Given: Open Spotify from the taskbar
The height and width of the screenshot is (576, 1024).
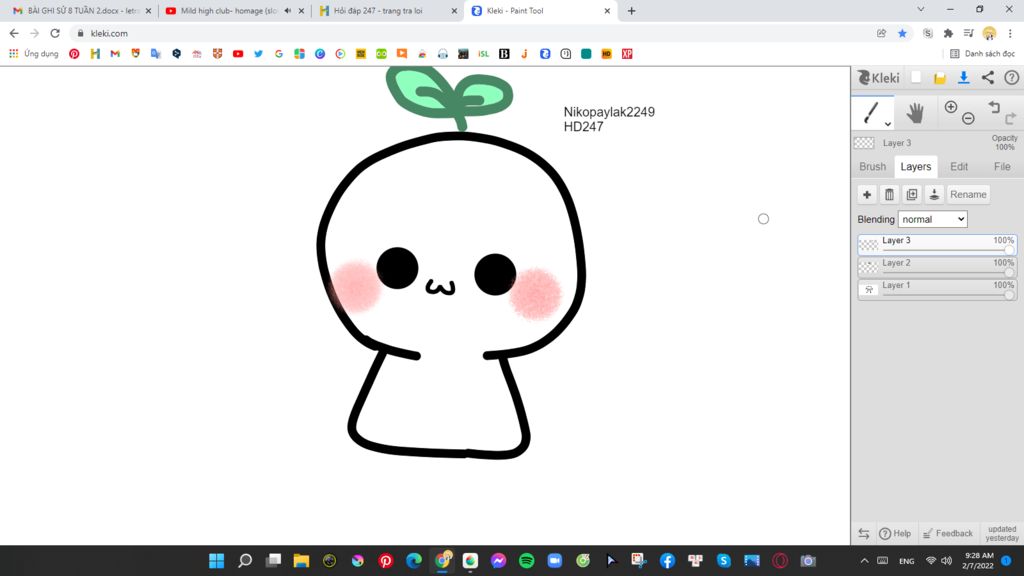Looking at the screenshot, I should click(526, 560).
